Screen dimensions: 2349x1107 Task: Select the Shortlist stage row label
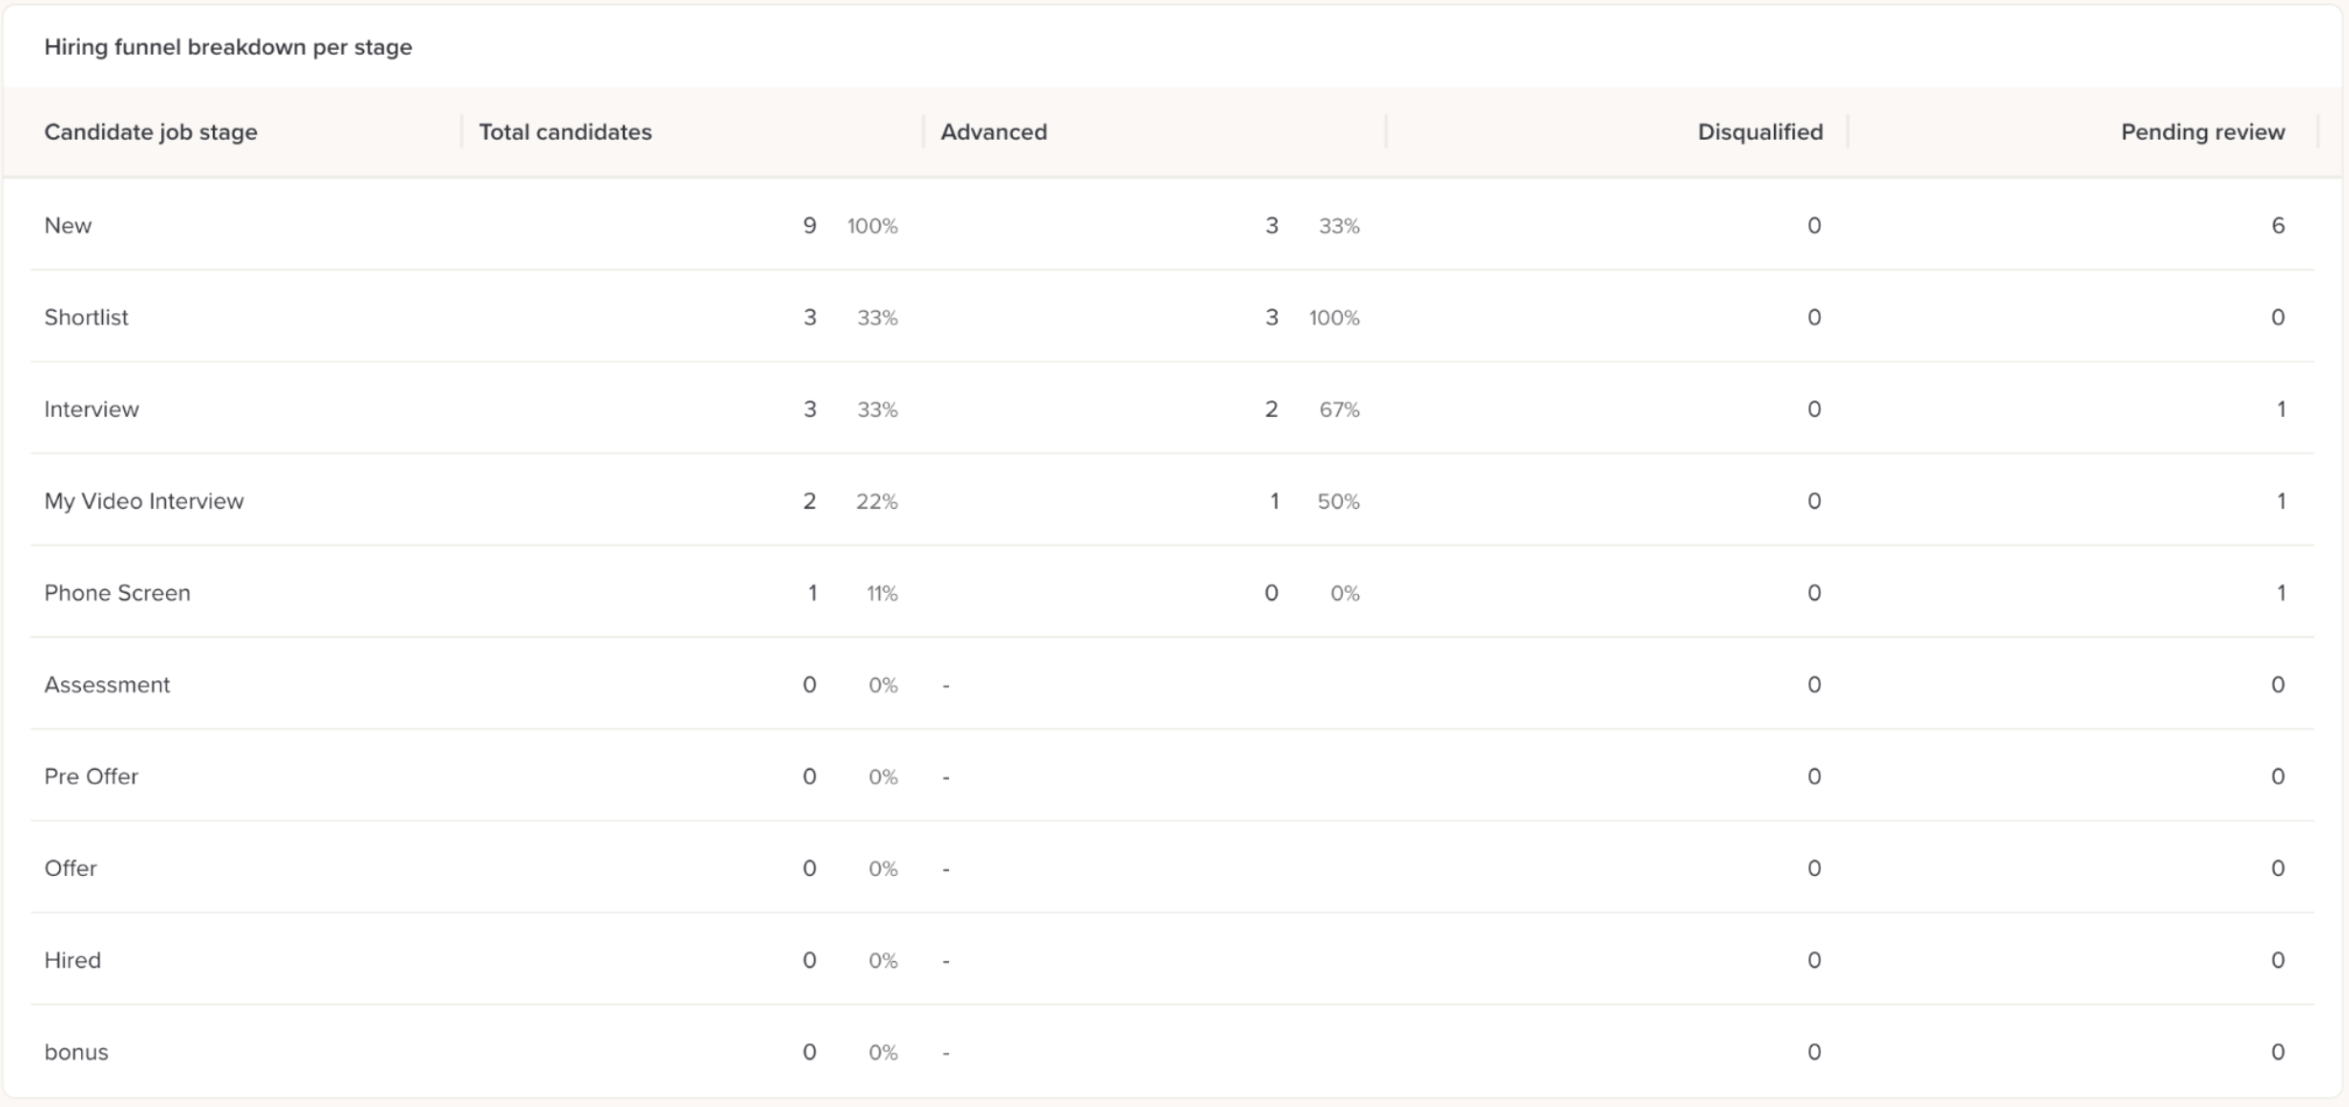click(x=86, y=318)
